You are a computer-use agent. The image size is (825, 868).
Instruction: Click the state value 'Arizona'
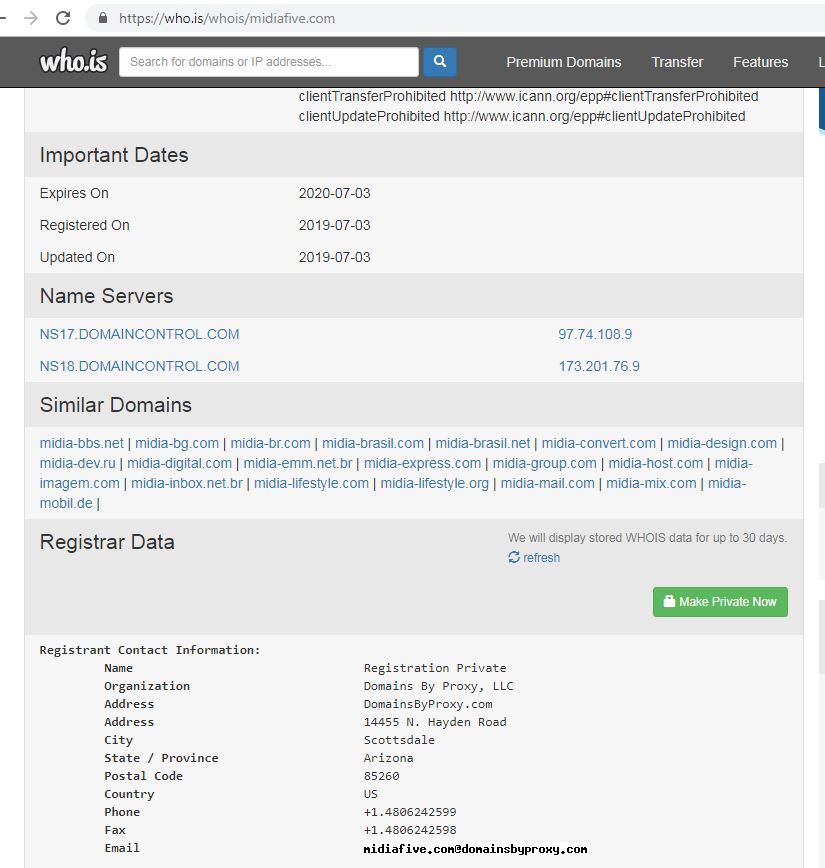pyautogui.click(x=388, y=758)
